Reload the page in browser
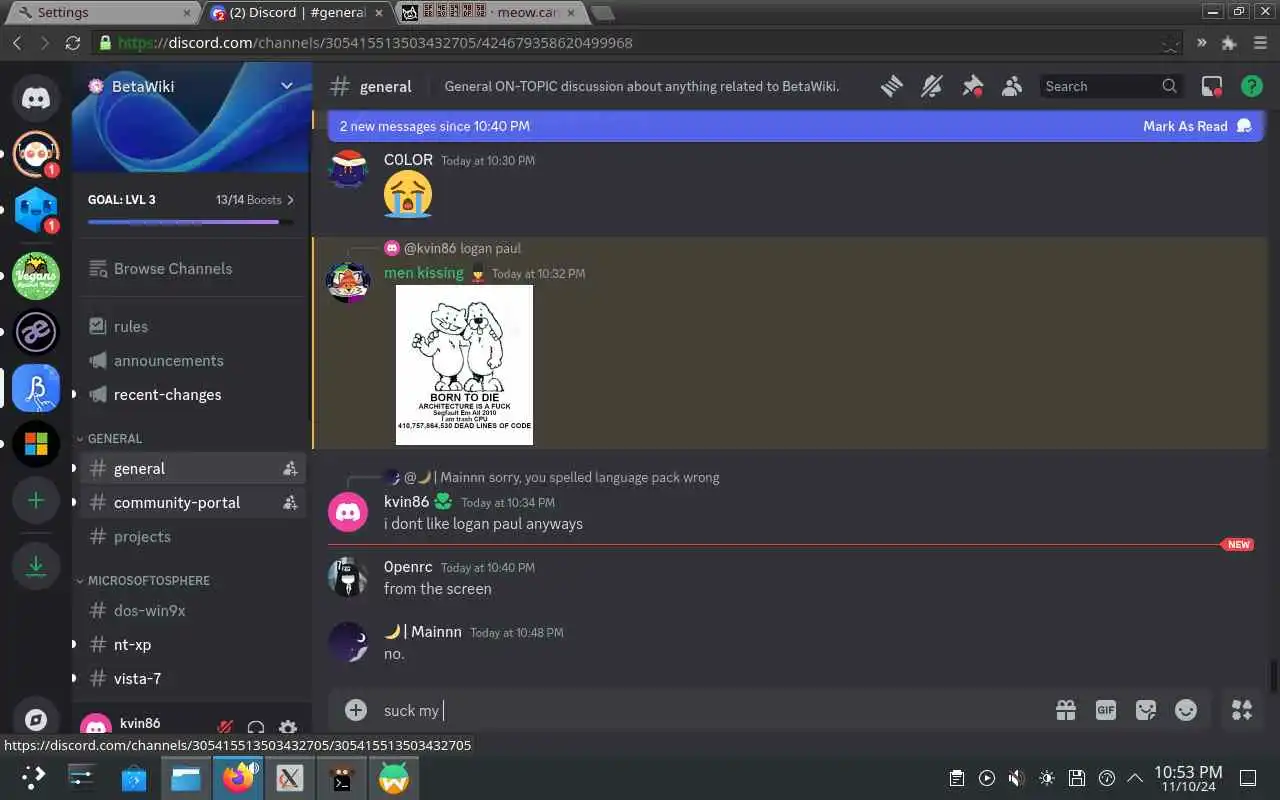Image resolution: width=1280 pixels, height=800 pixels. coord(72,43)
